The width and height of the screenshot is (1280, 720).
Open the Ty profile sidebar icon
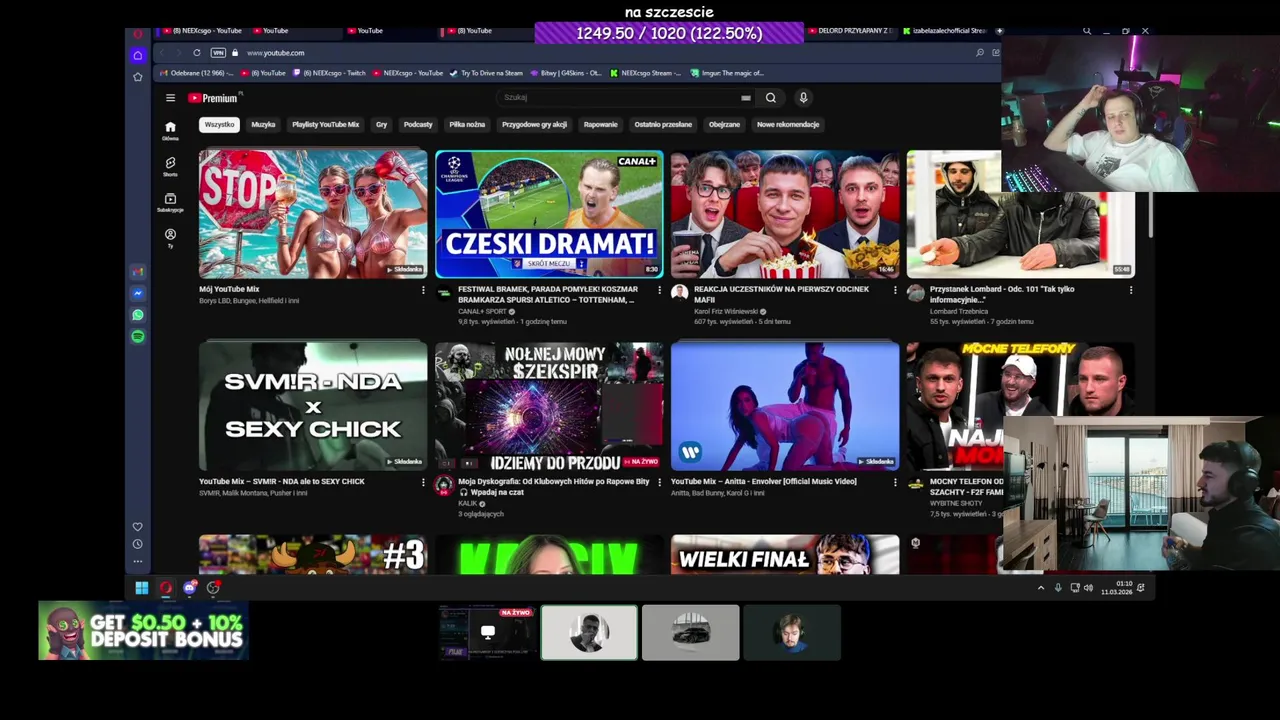[170, 237]
